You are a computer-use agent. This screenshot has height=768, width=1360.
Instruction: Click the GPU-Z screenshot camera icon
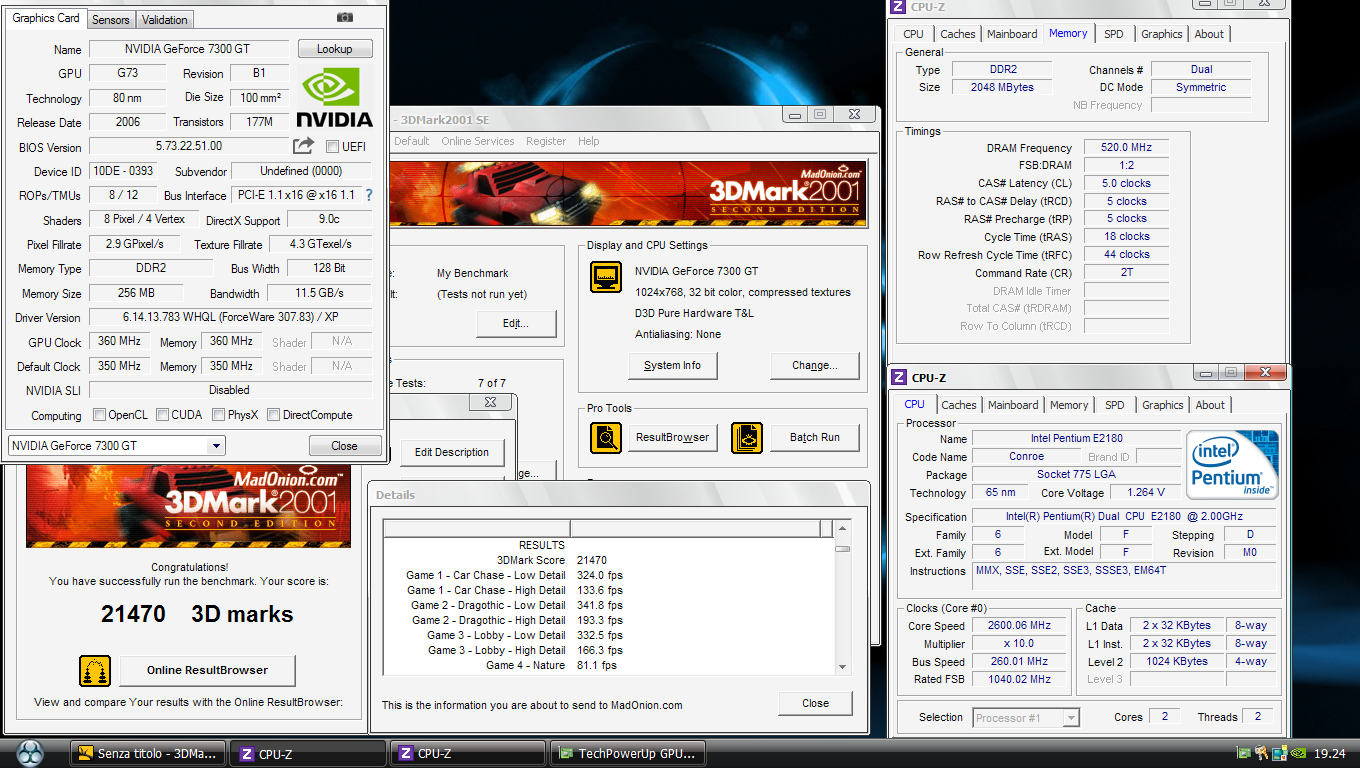[x=345, y=17]
